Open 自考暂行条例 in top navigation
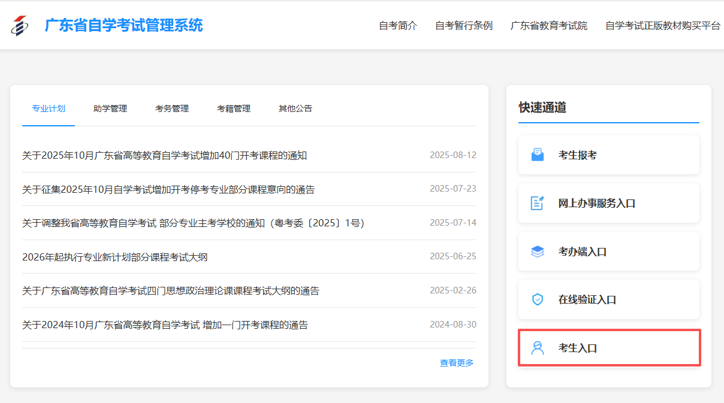This screenshot has width=724, height=403. (x=463, y=25)
